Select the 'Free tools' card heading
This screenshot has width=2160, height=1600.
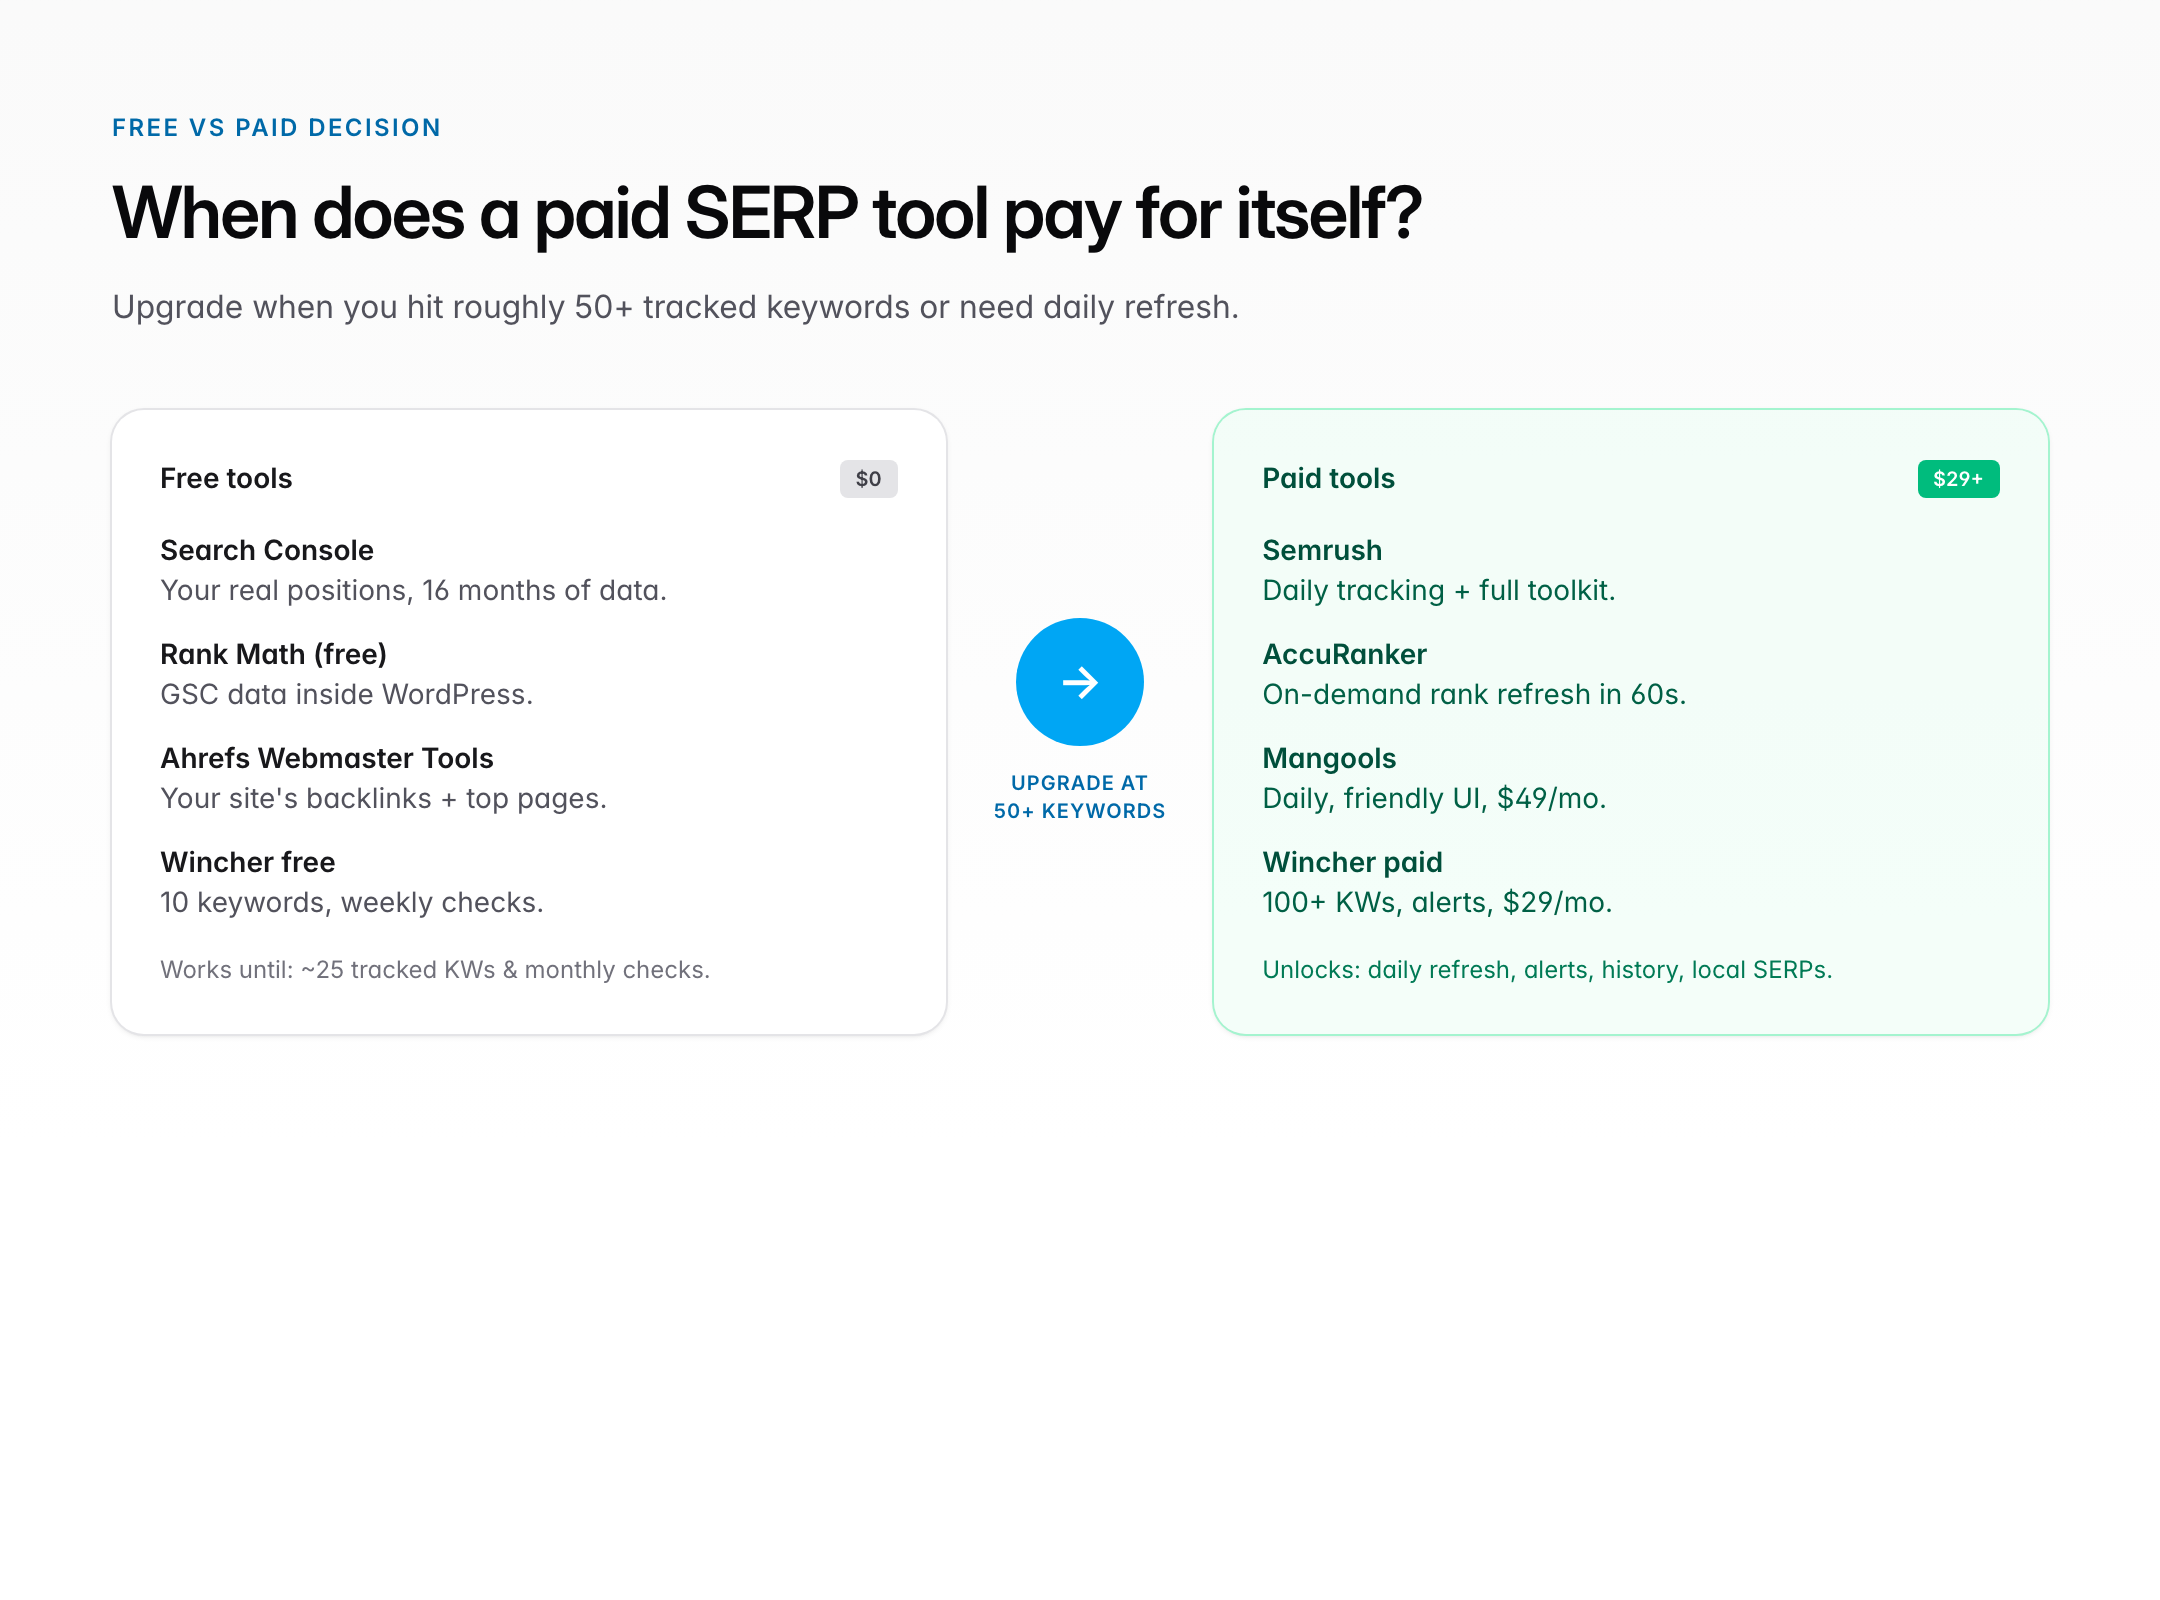pyautogui.click(x=226, y=479)
